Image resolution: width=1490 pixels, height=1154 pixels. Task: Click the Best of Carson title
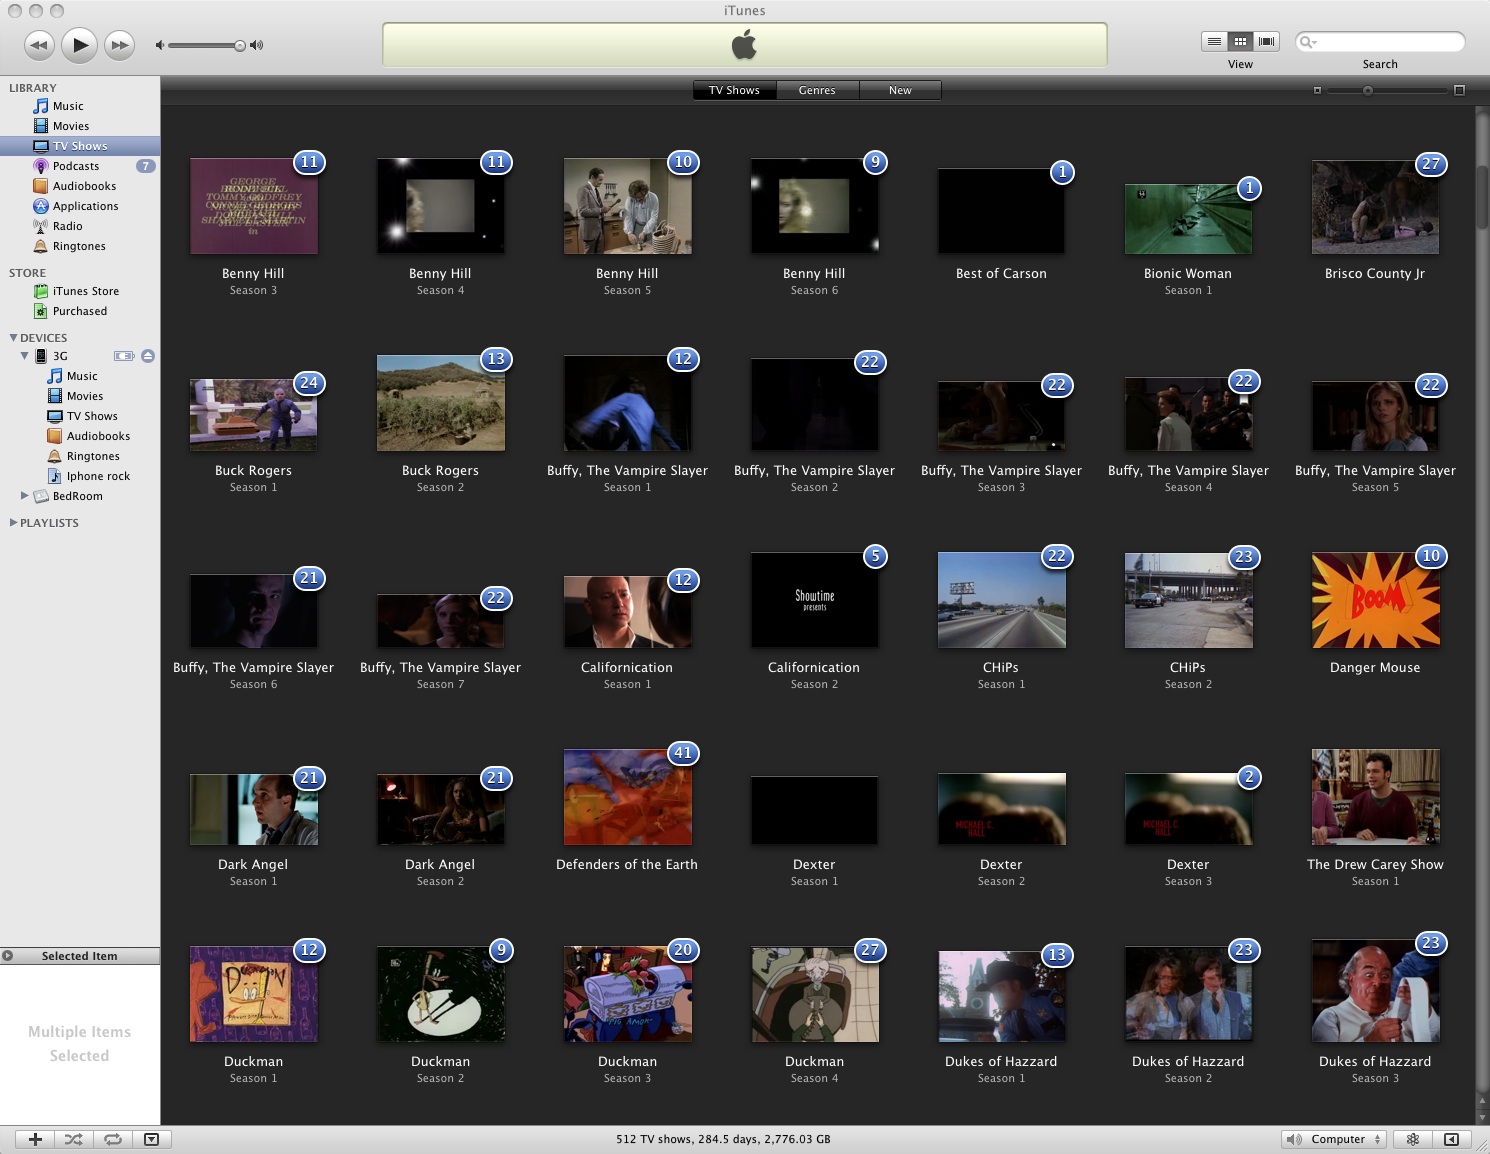(x=1001, y=274)
